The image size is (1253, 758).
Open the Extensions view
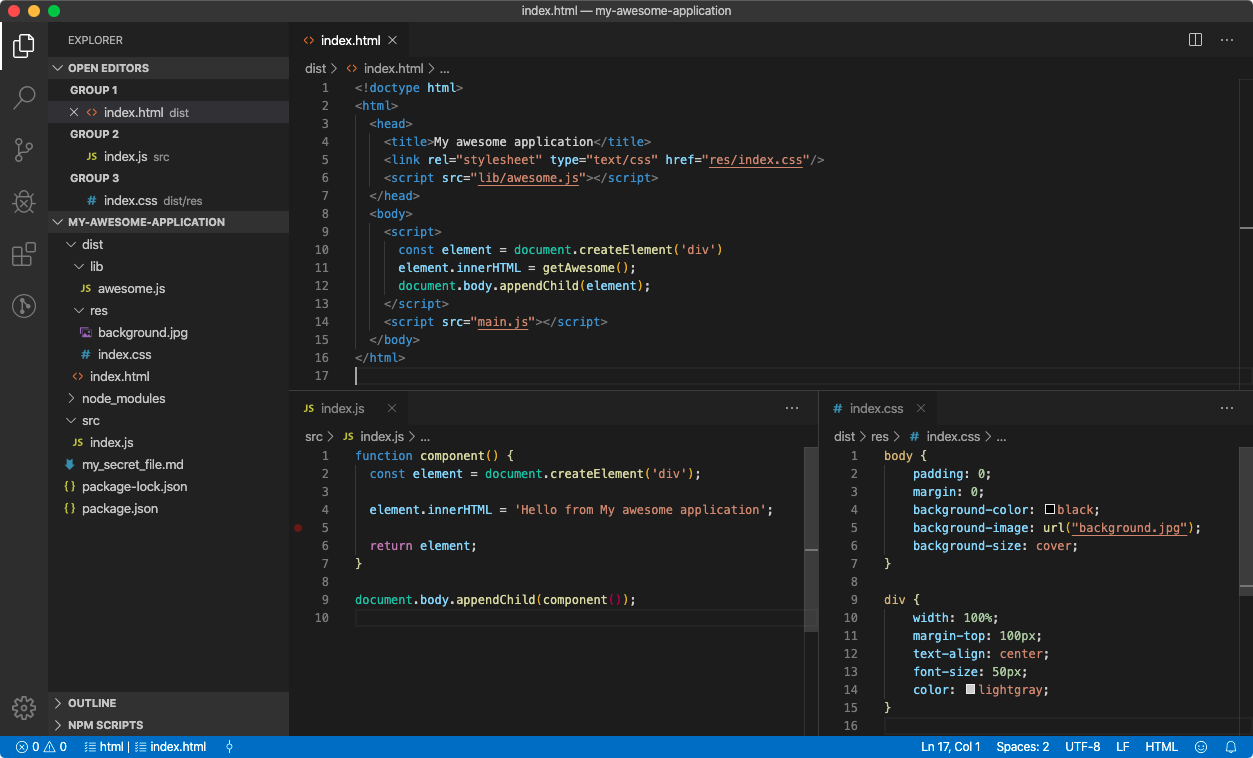(x=23, y=254)
